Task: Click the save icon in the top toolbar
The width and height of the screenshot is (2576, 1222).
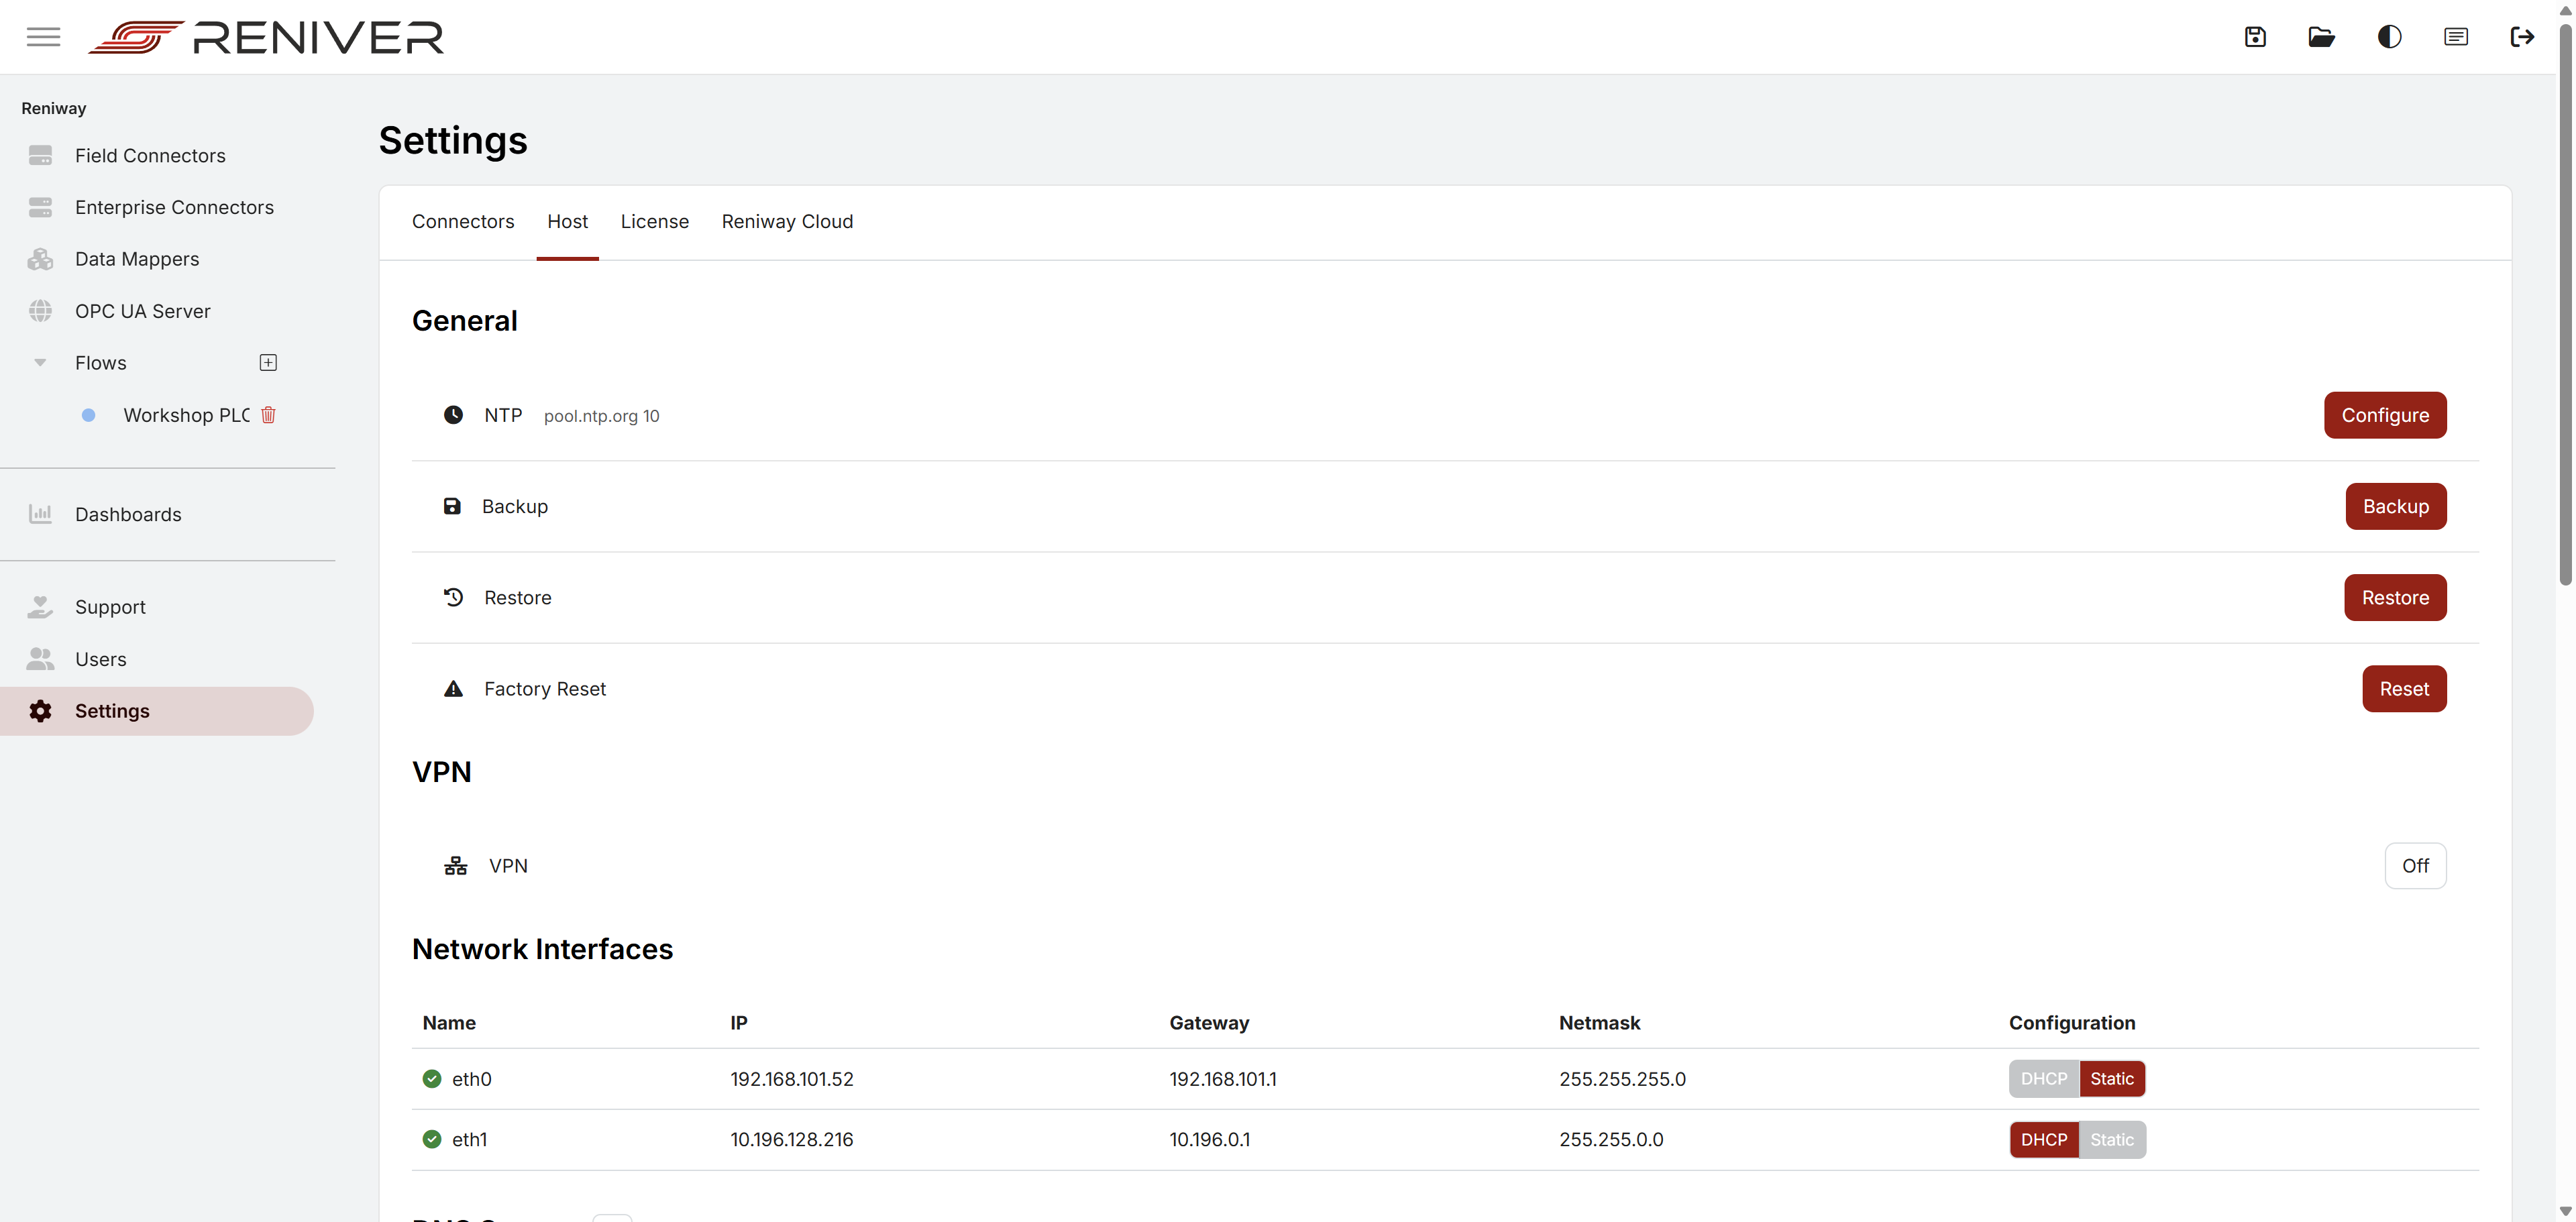Action: point(2255,36)
